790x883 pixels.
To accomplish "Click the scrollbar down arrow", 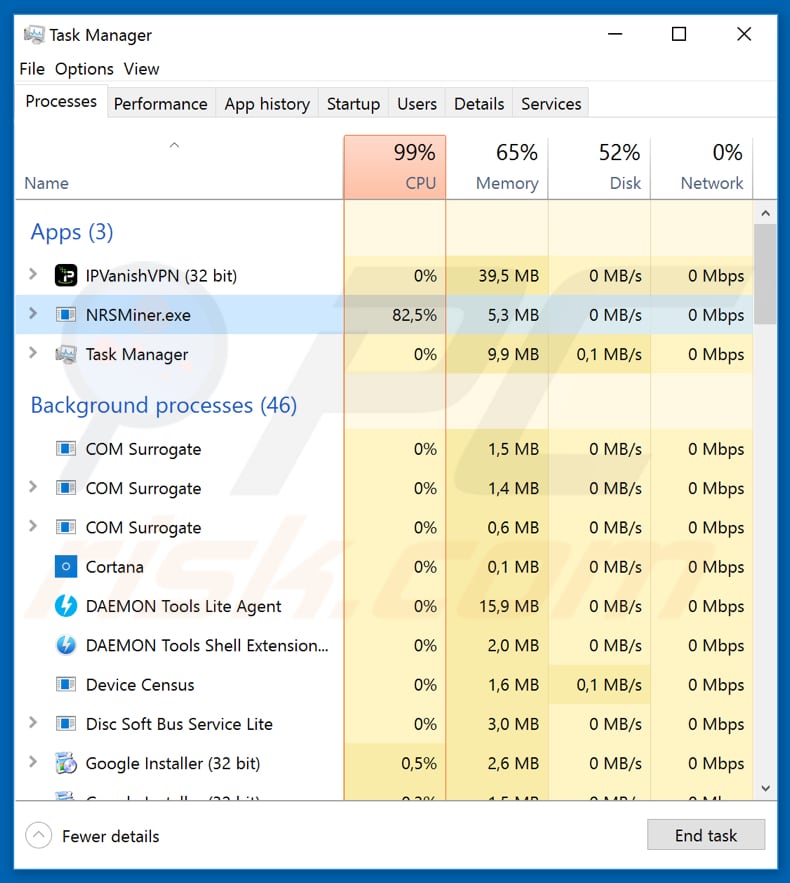I will [765, 788].
